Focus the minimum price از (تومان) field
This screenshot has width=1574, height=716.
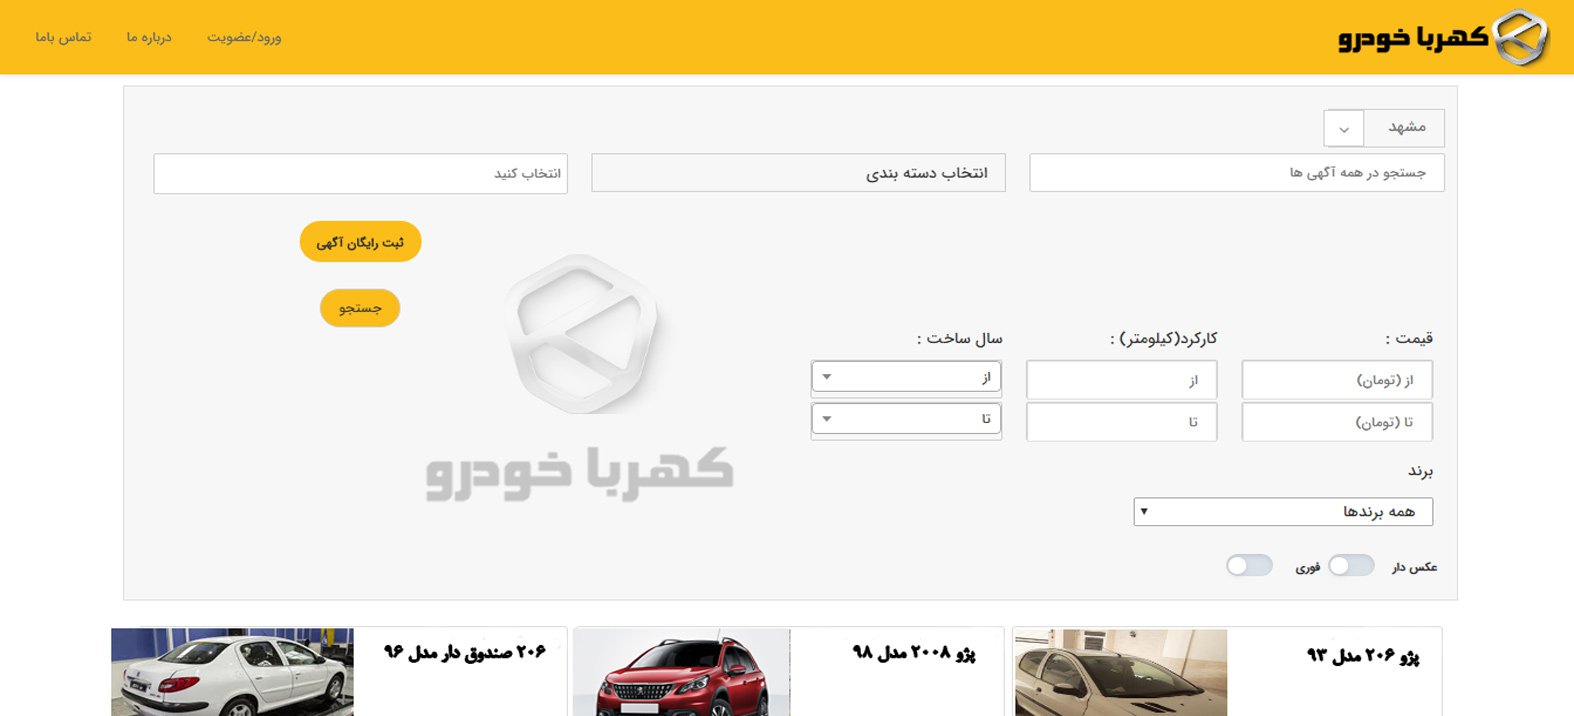coord(1337,380)
